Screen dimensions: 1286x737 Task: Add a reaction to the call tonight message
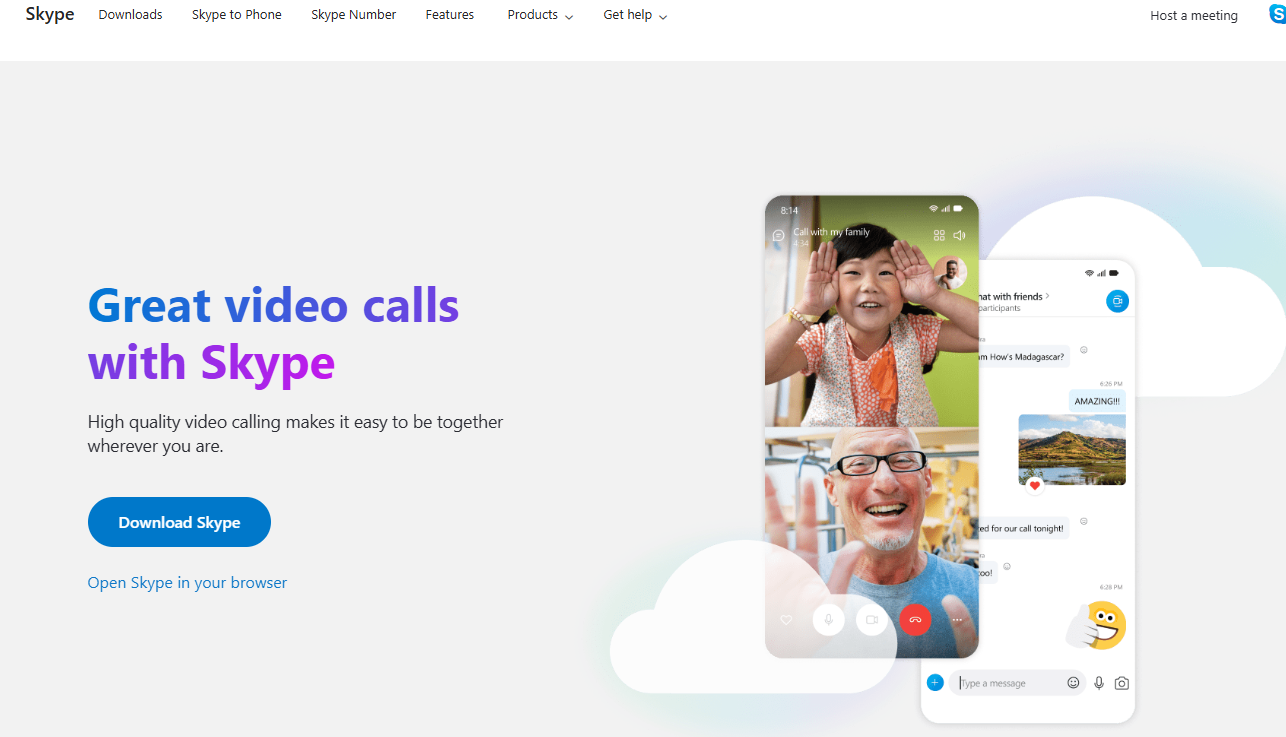(x=1084, y=522)
